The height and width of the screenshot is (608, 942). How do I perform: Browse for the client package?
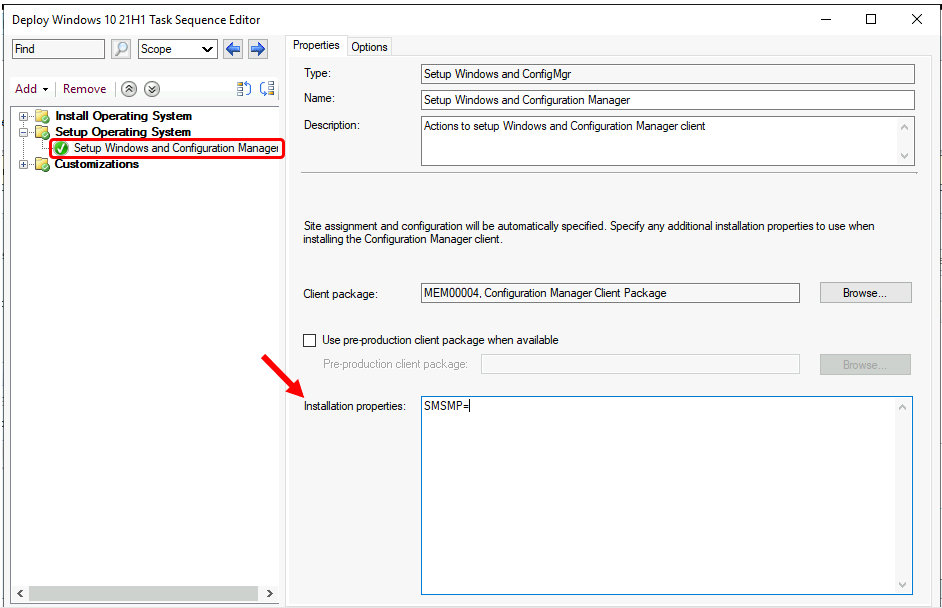[865, 293]
